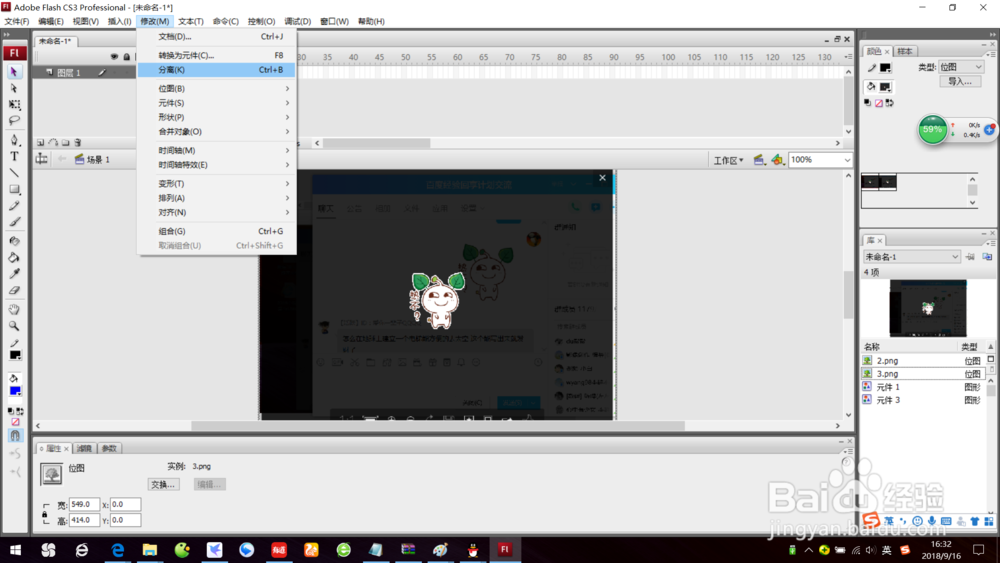Screen dimensions: 1000x563
Task: Select the Ink Bottle tool
Action: pyautogui.click(x=14, y=241)
